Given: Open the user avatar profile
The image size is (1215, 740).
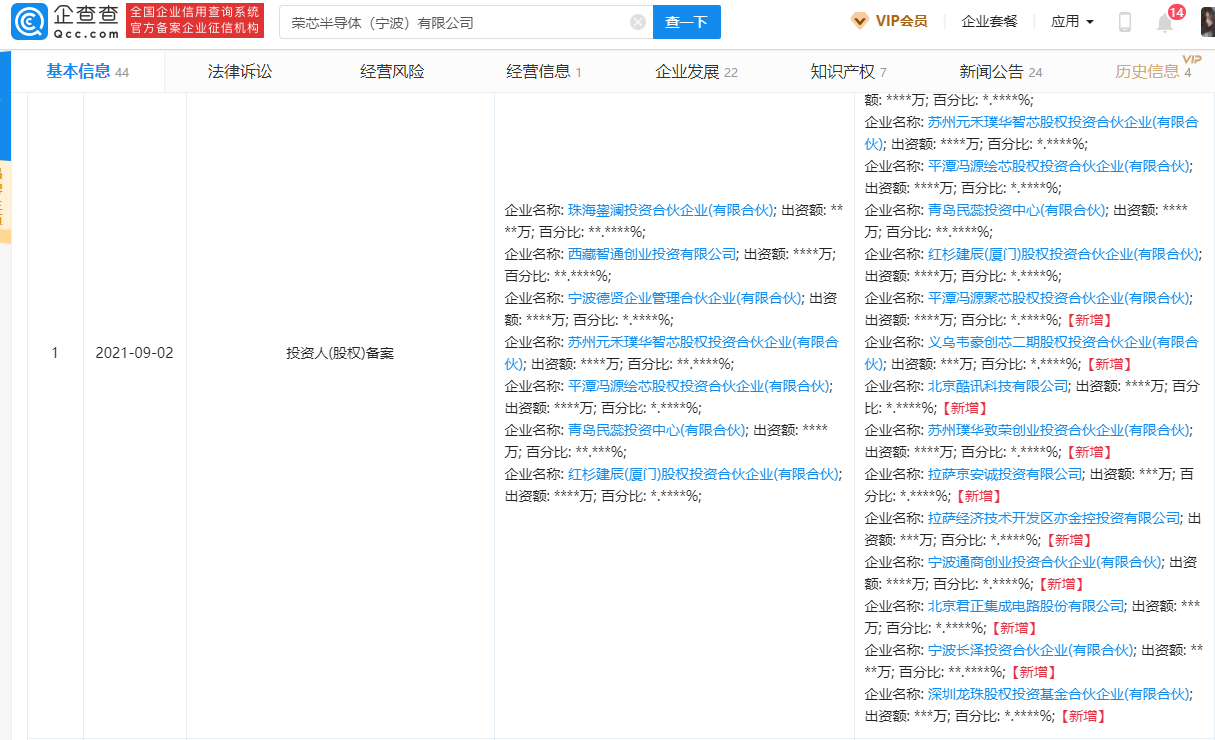Looking at the screenshot, I should click(x=1207, y=22).
